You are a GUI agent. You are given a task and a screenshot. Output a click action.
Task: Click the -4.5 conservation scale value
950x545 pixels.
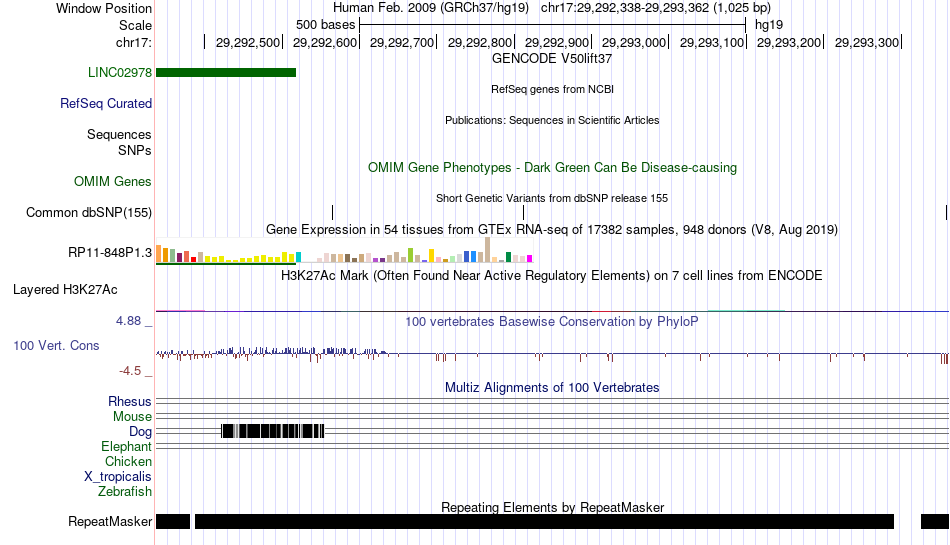(x=130, y=371)
